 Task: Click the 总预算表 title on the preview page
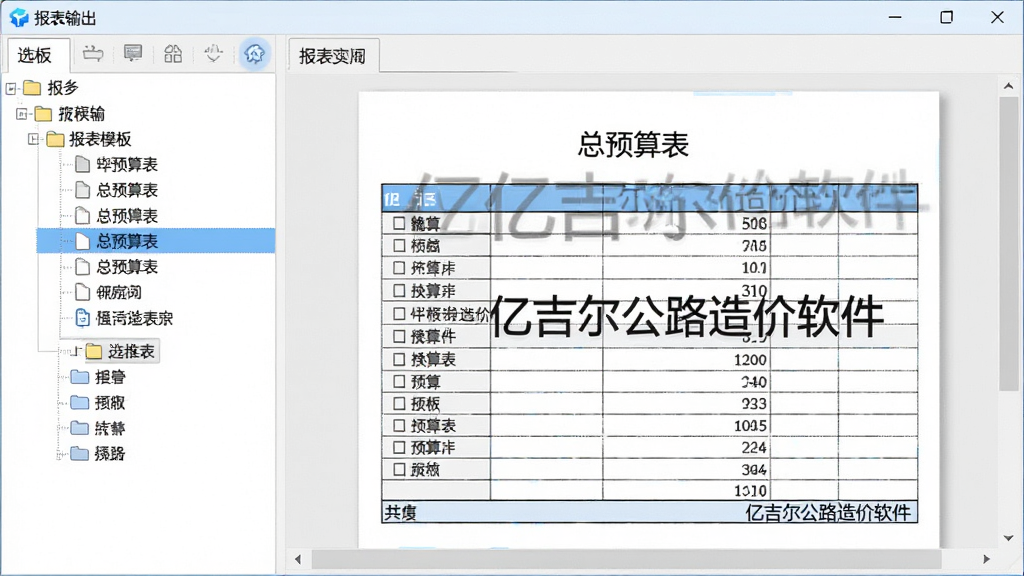pyautogui.click(x=633, y=144)
